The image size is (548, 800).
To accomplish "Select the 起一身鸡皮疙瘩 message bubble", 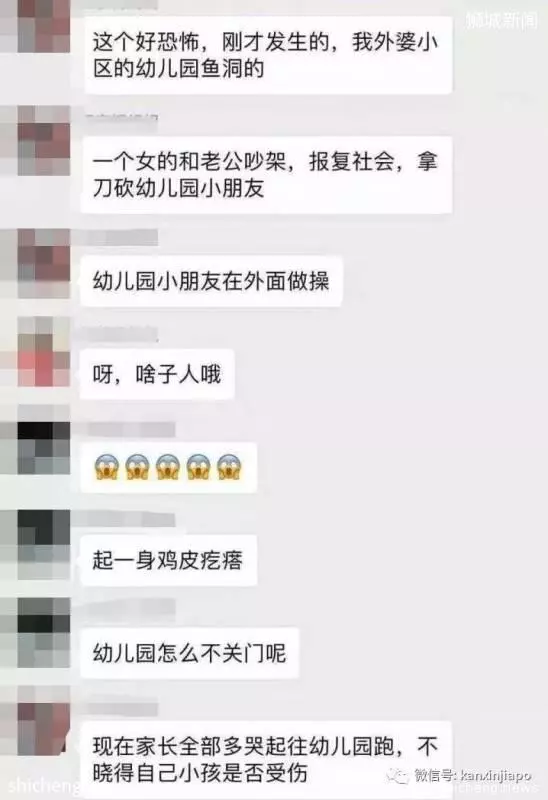I will click(x=168, y=560).
